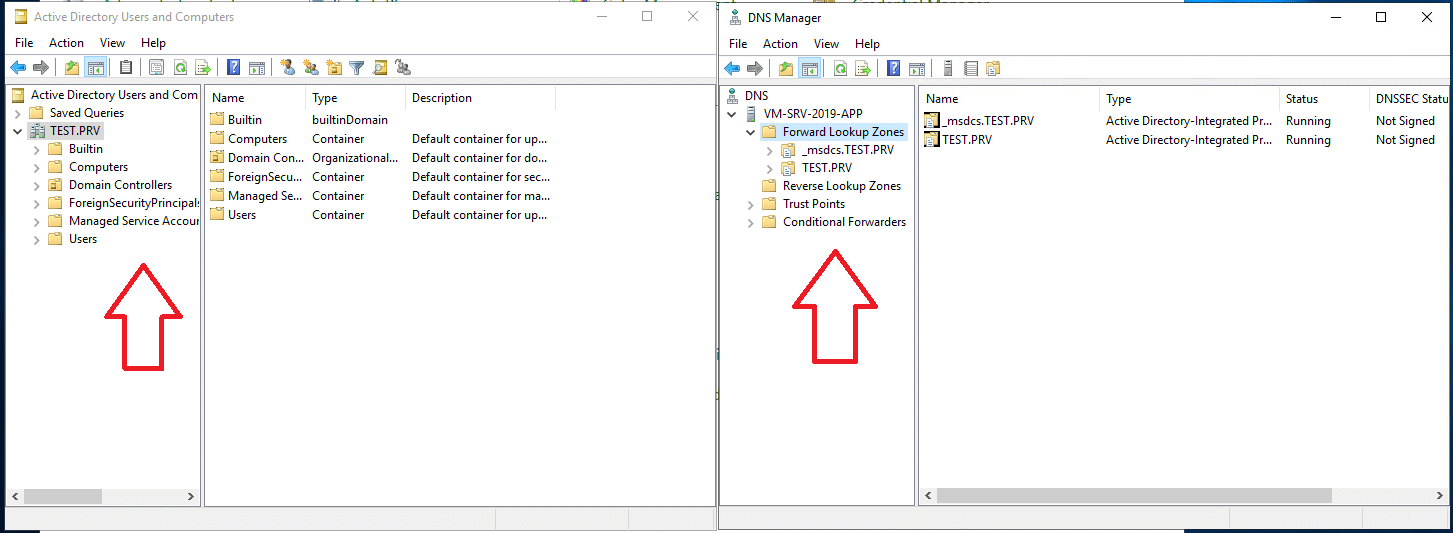Open View menu in DNS Manager

[827, 44]
